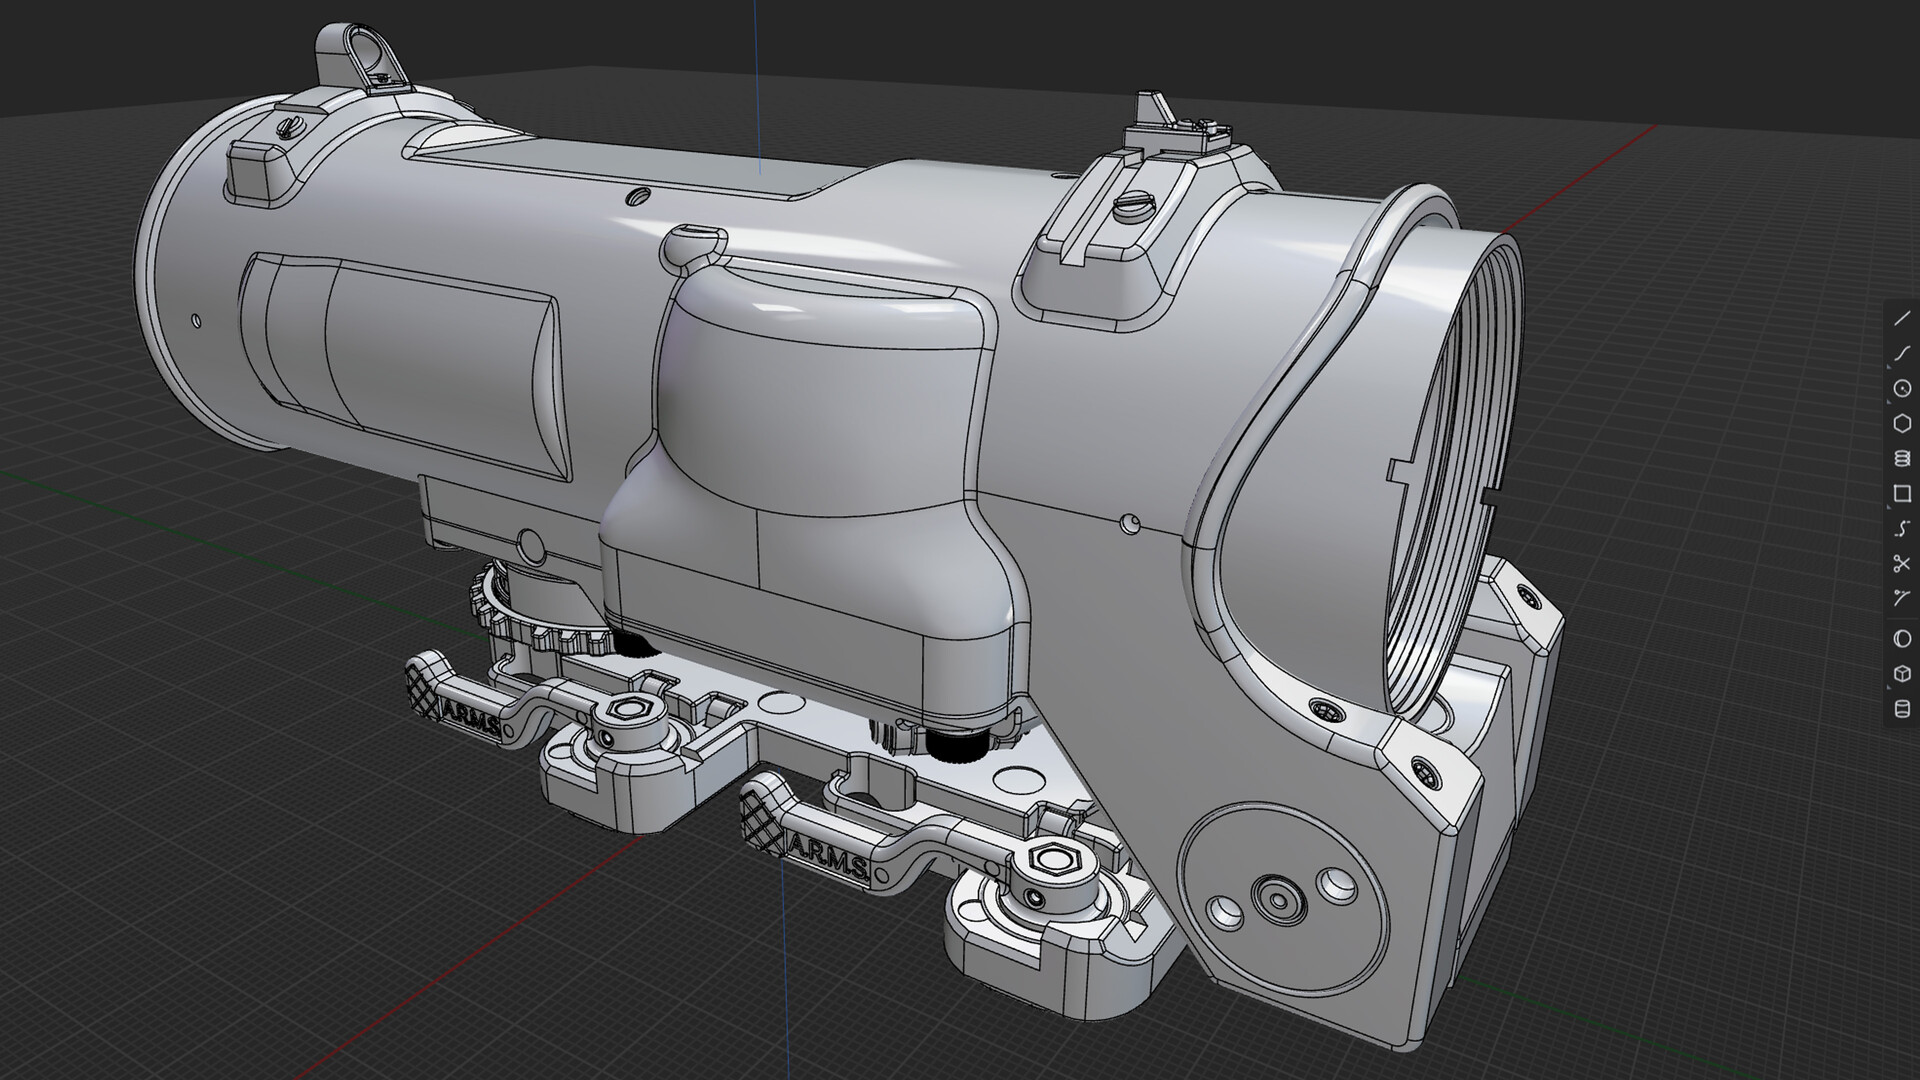Screen dimensions: 1920x1080
Task: Select the Line tool
Action: 1899,318
